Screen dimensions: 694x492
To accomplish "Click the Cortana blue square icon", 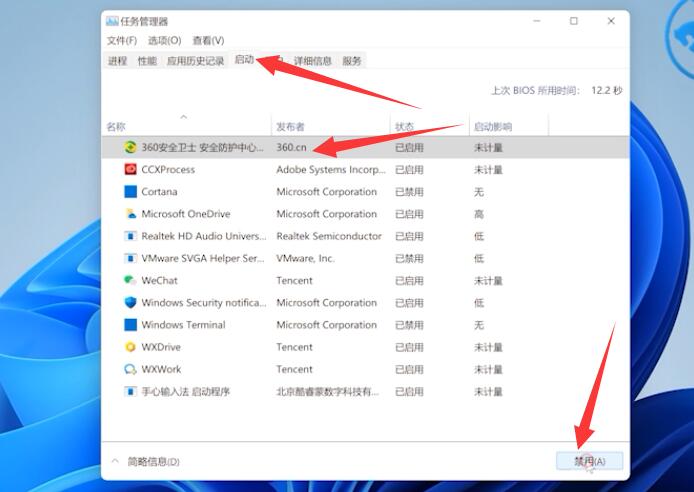I will [x=130, y=192].
